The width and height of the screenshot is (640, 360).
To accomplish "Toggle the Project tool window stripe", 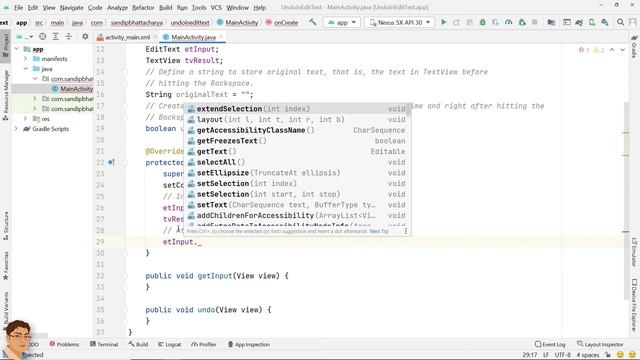I will (6, 47).
